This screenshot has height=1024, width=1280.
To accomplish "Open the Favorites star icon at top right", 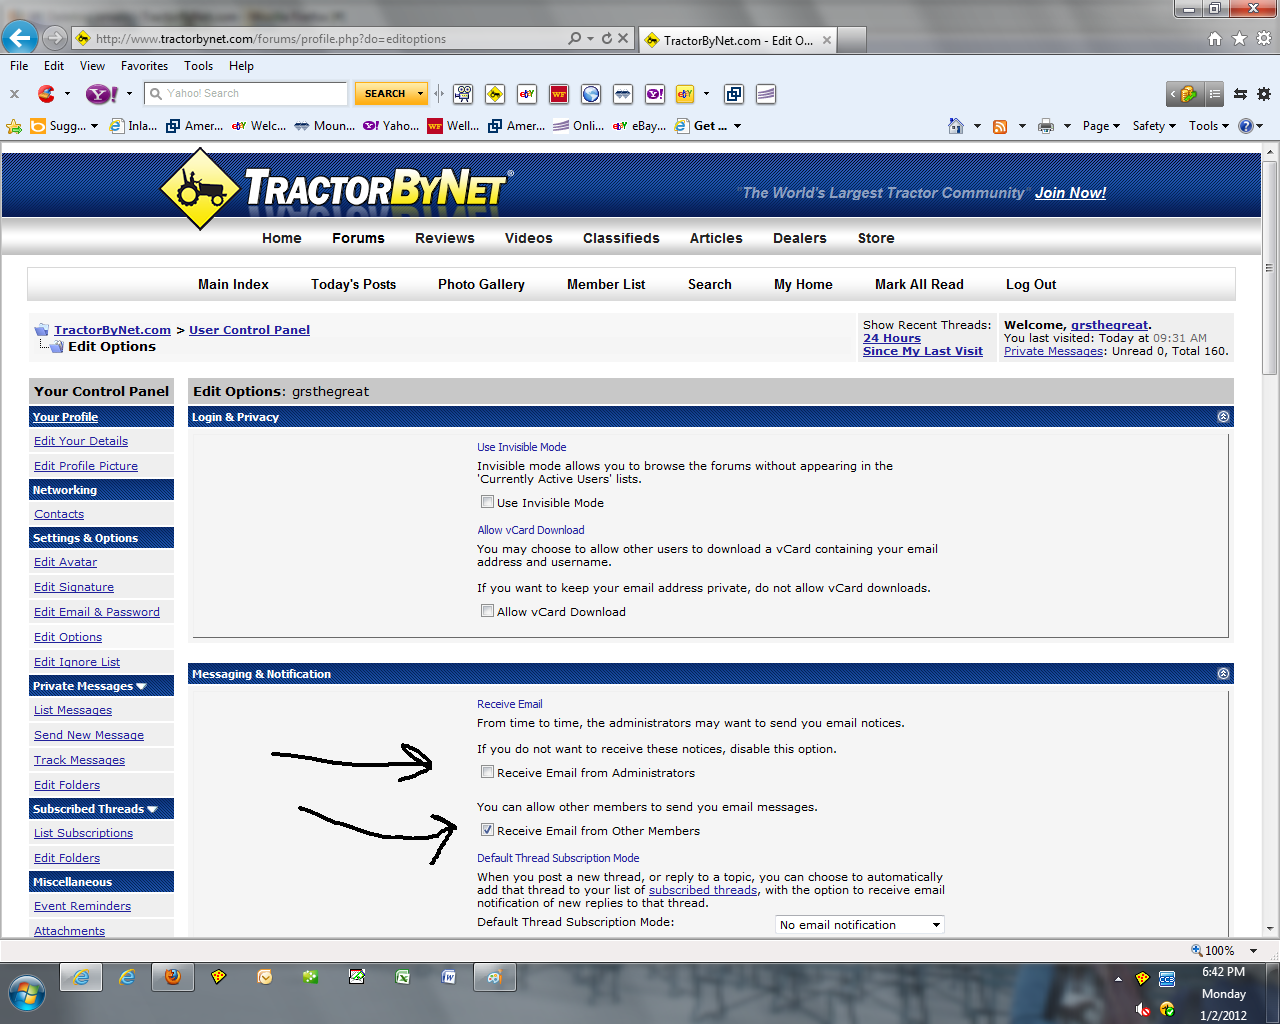I will [x=1239, y=38].
